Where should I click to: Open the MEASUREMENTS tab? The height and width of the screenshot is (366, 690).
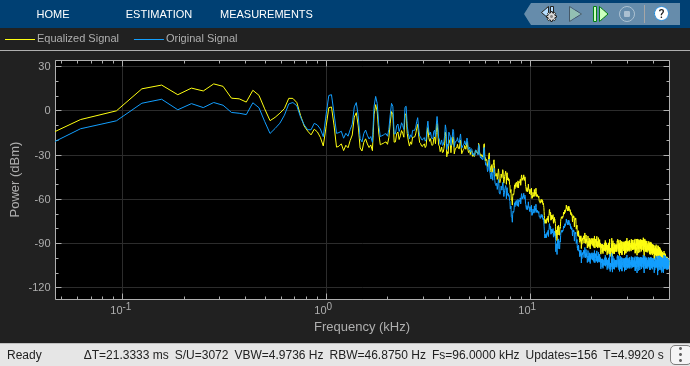266,14
